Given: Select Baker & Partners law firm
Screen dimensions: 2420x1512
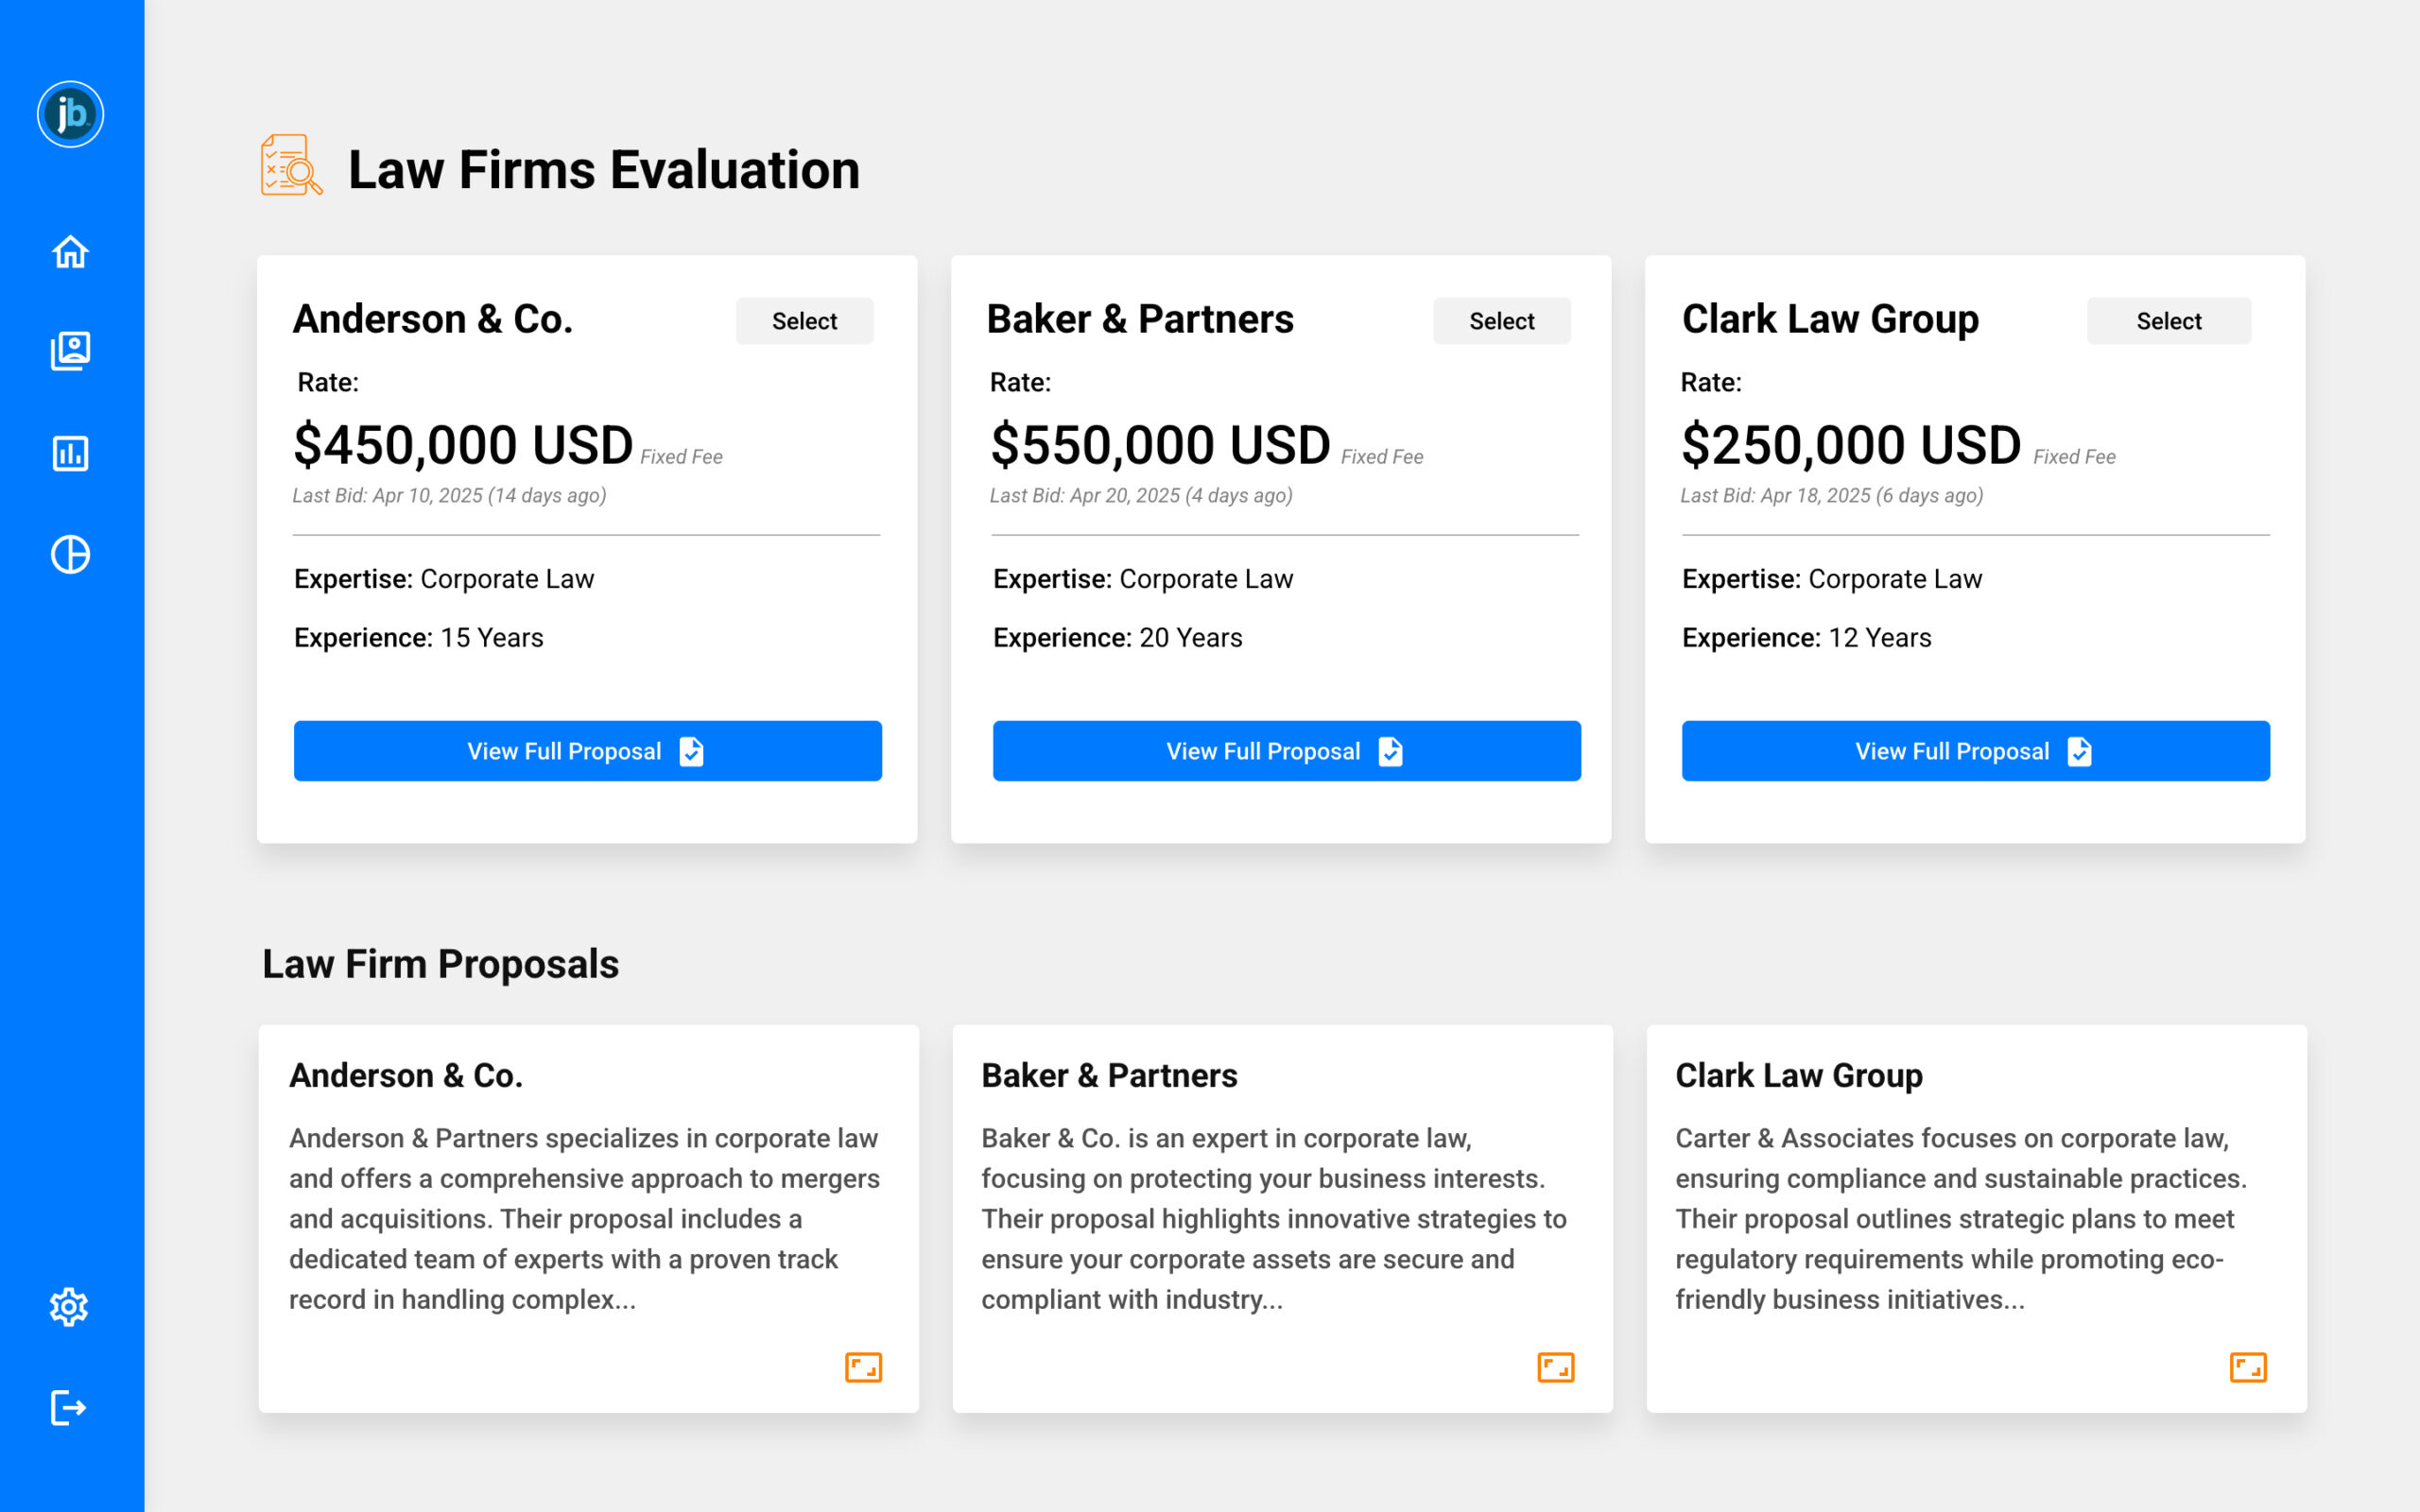Looking at the screenshot, I should pyautogui.click(x=1501, y=321).
